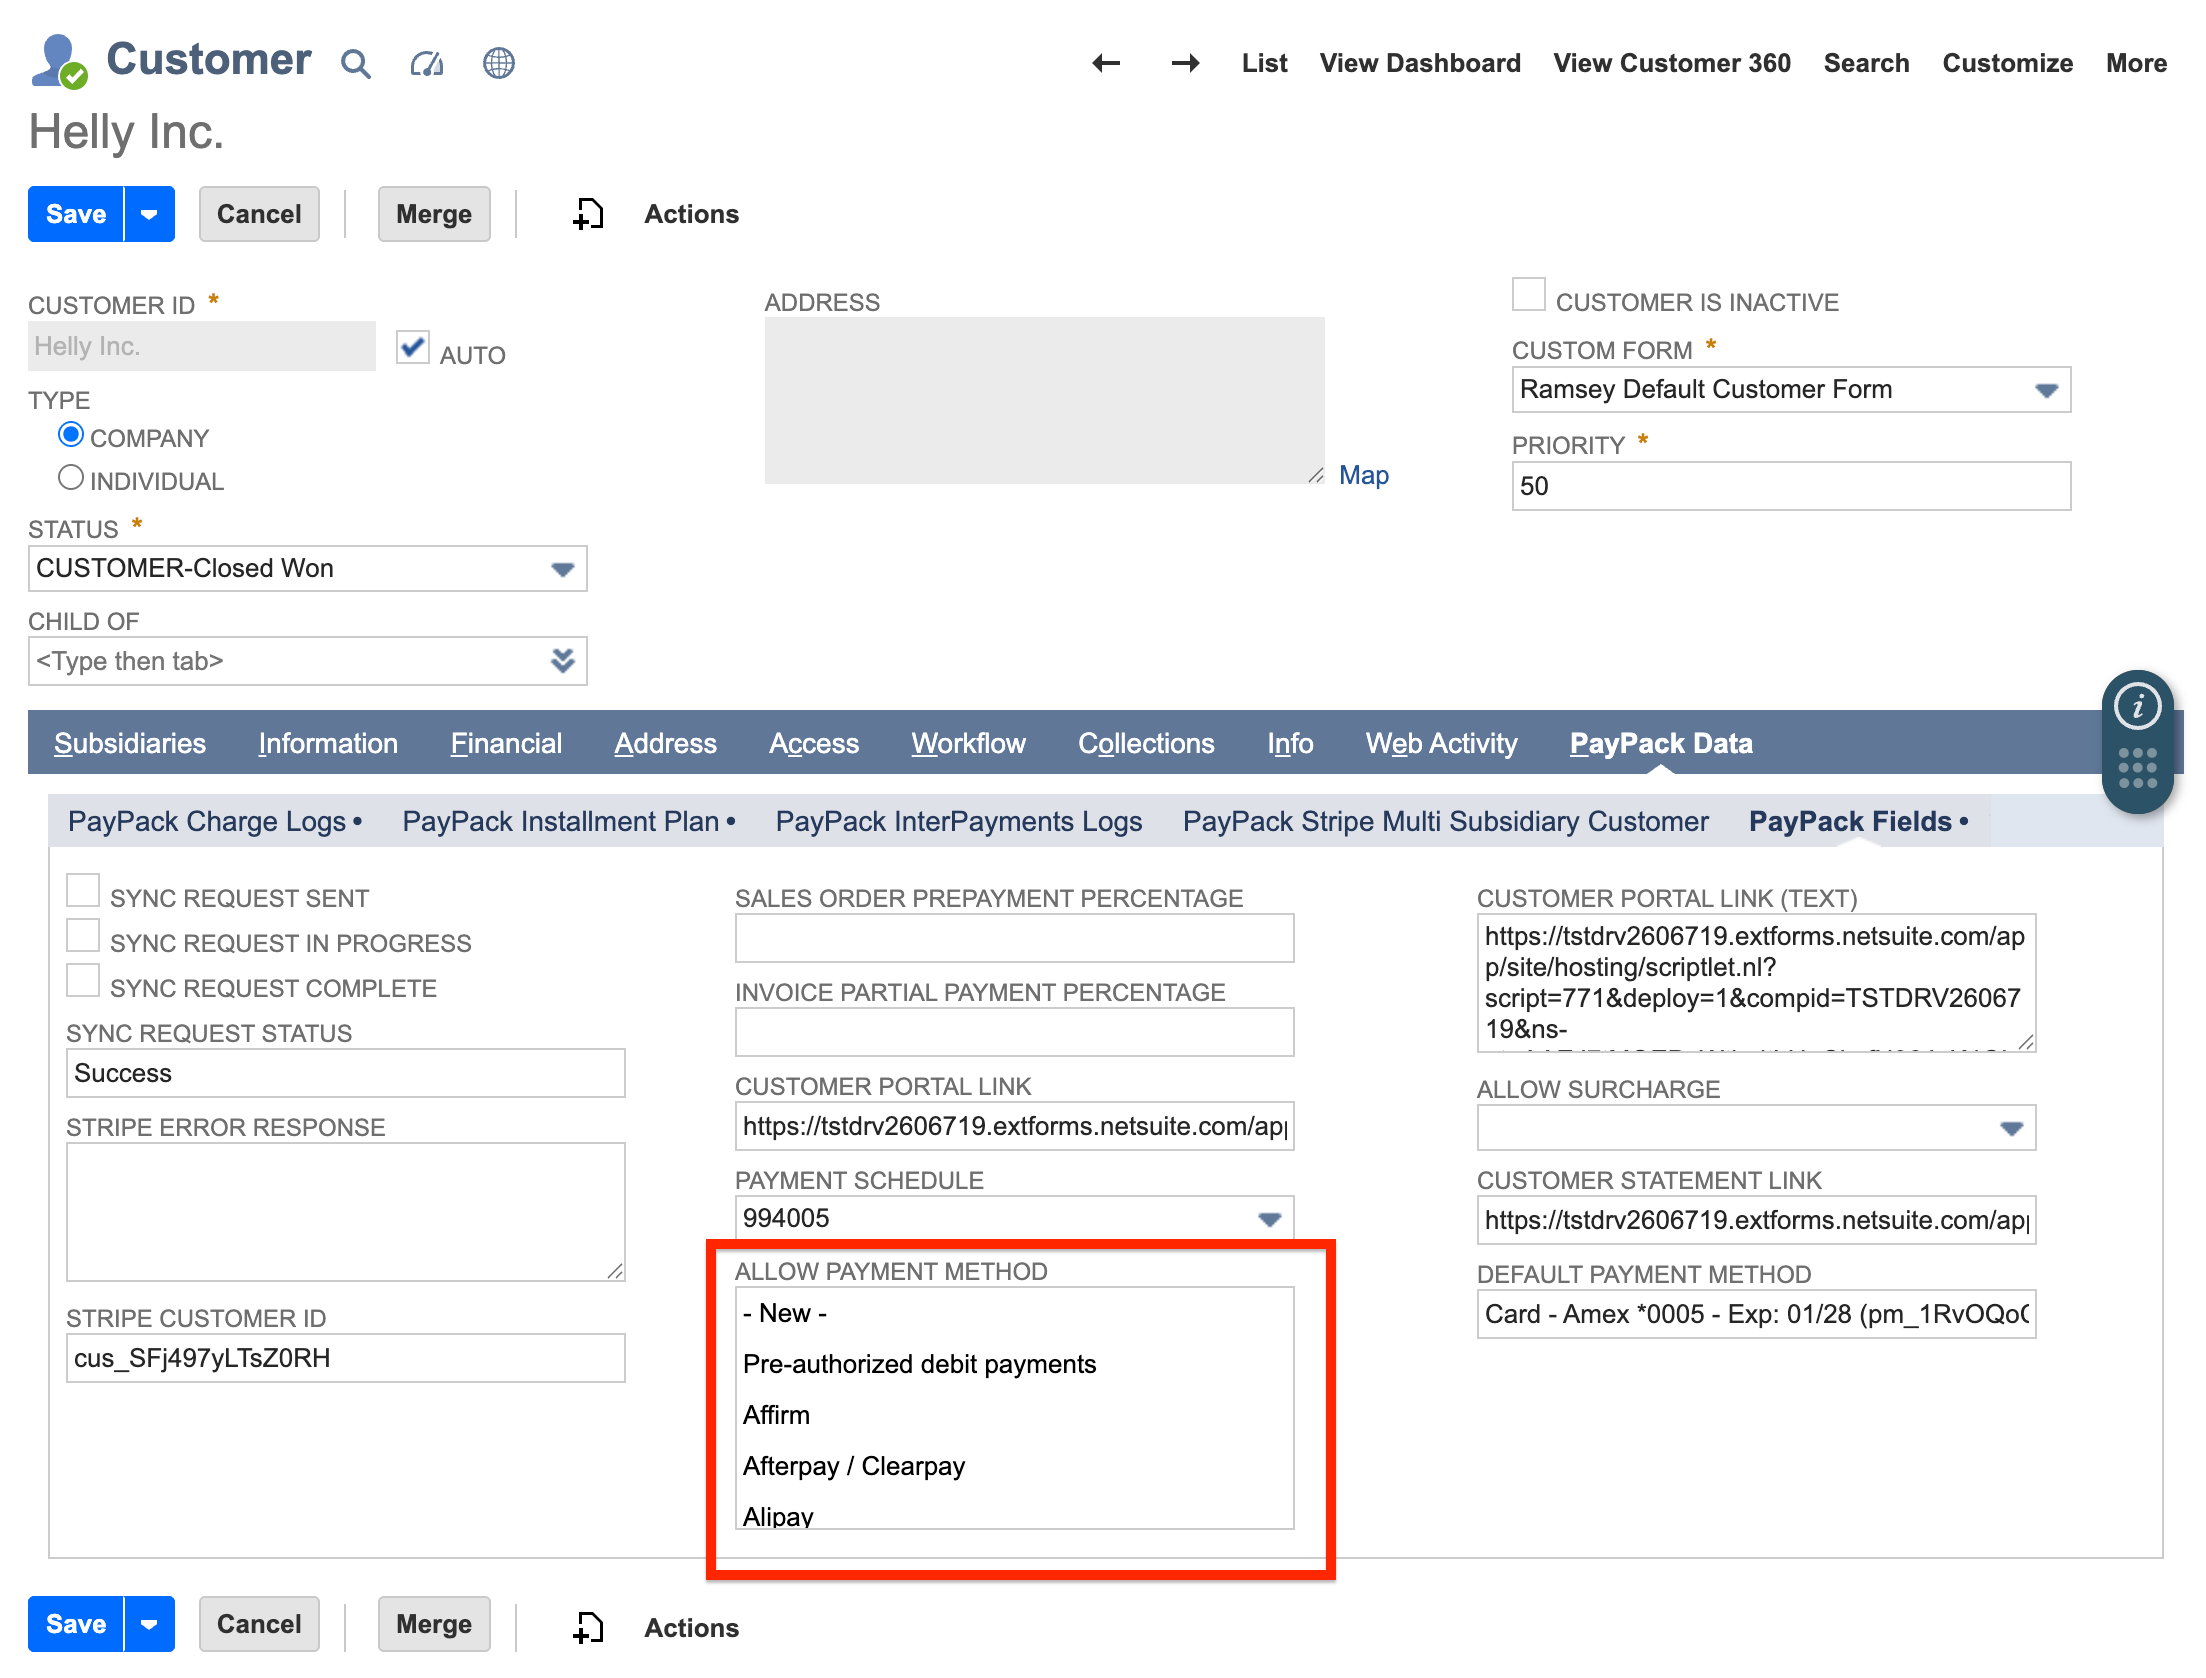Navigate back using the left arrow icon
2206x1678 pixels.
coord(1105,63)
